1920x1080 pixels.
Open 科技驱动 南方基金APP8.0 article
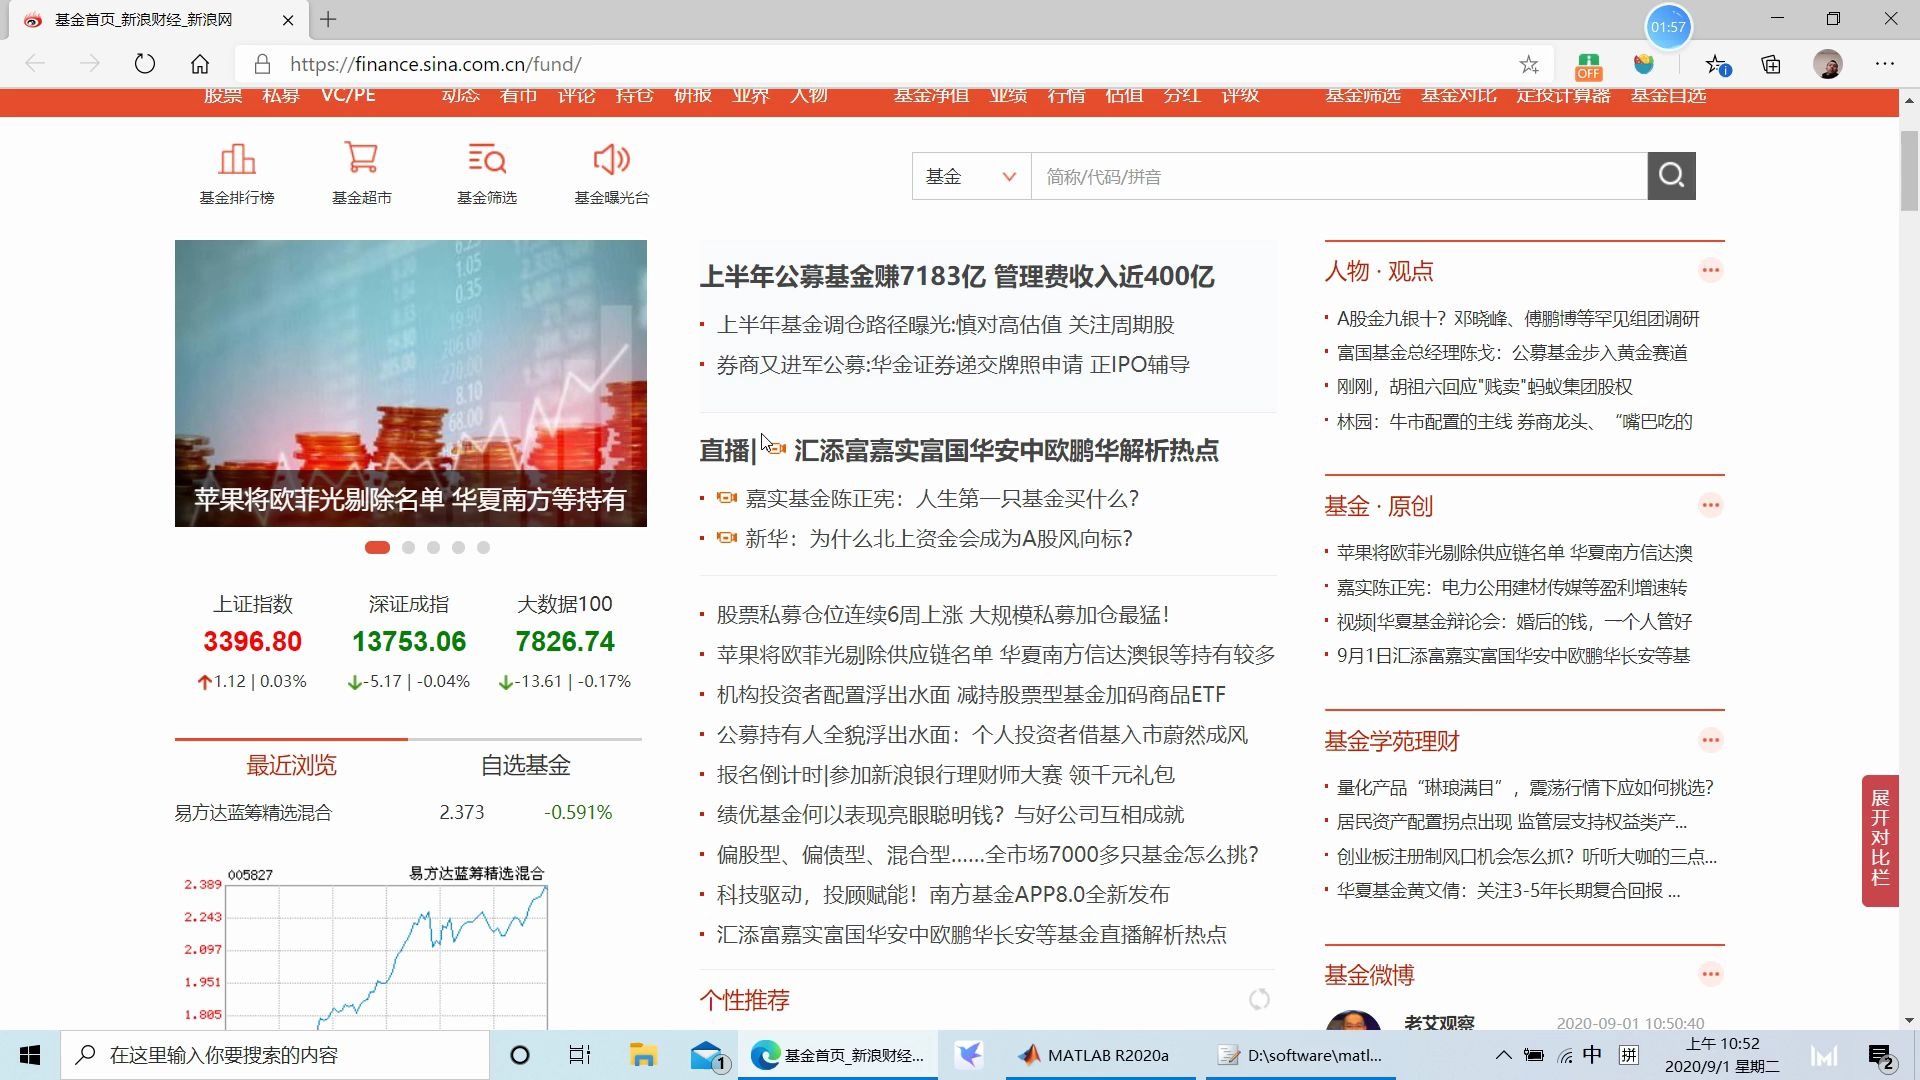(943, 894)
